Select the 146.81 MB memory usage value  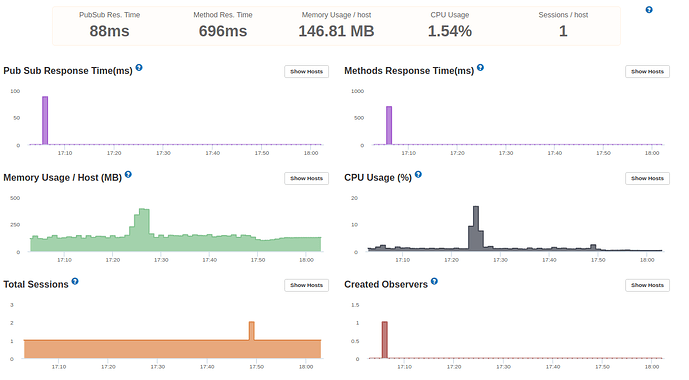click(336, 31)
